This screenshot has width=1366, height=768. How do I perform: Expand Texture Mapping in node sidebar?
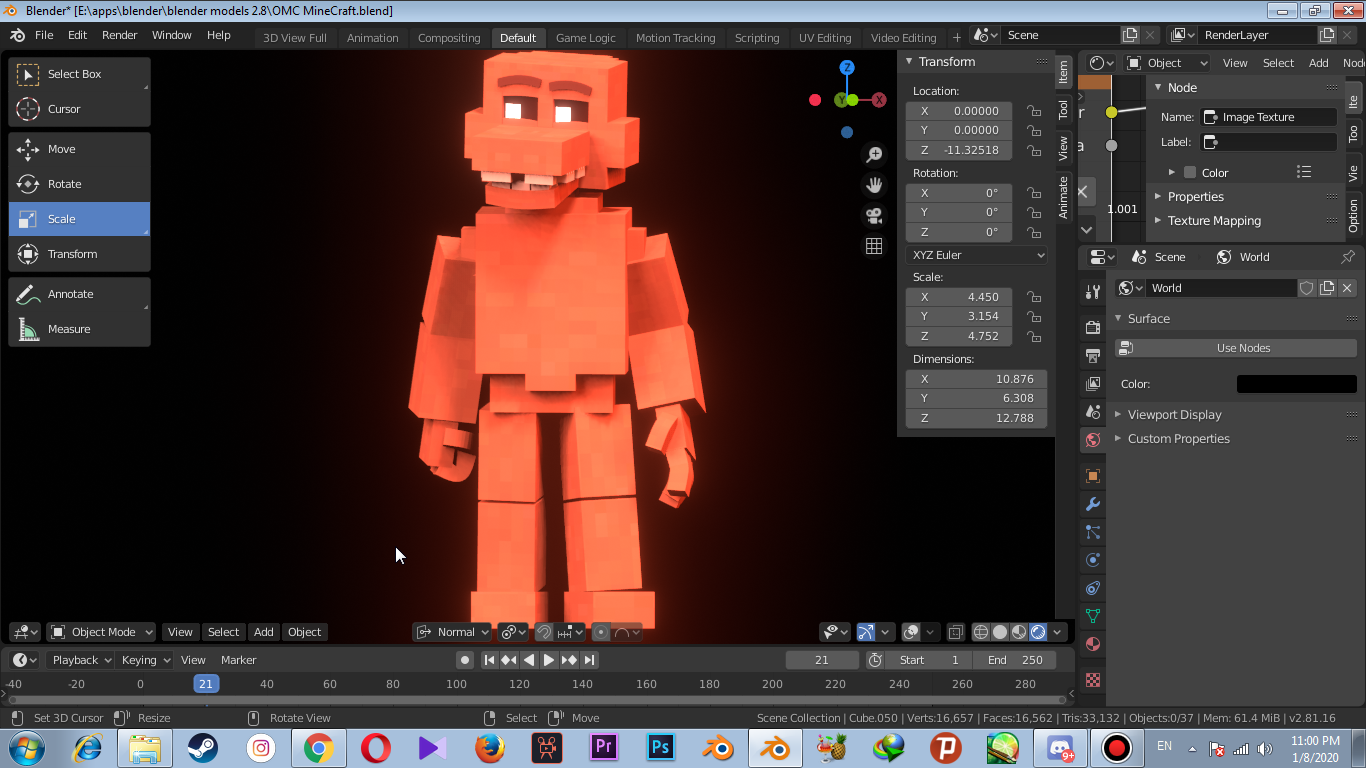click(1214, 221)
